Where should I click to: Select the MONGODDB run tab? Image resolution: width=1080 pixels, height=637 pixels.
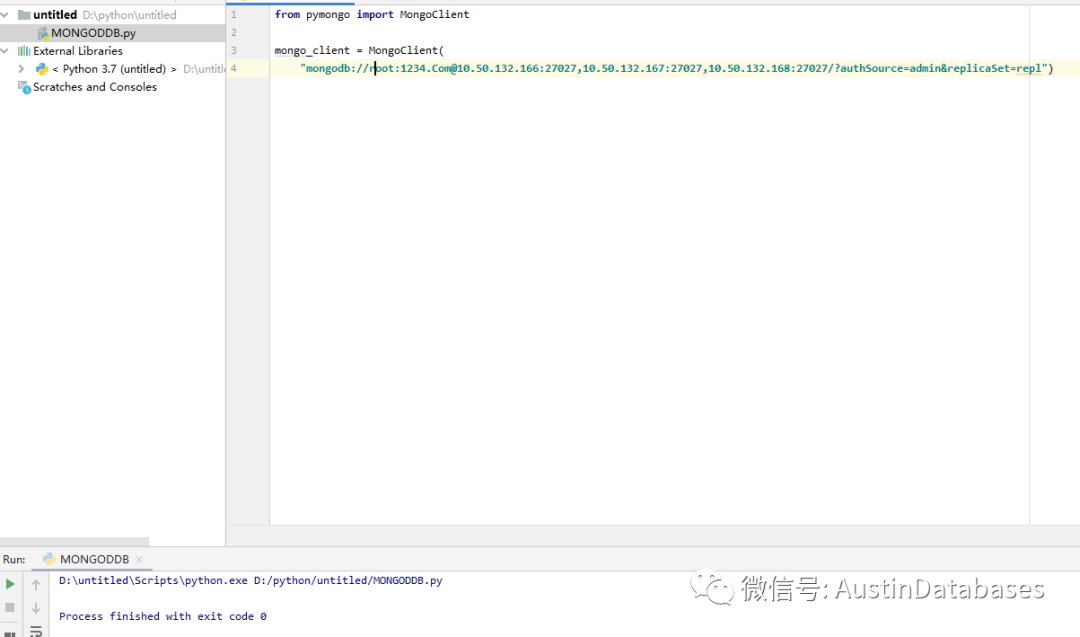coord(94,559)
